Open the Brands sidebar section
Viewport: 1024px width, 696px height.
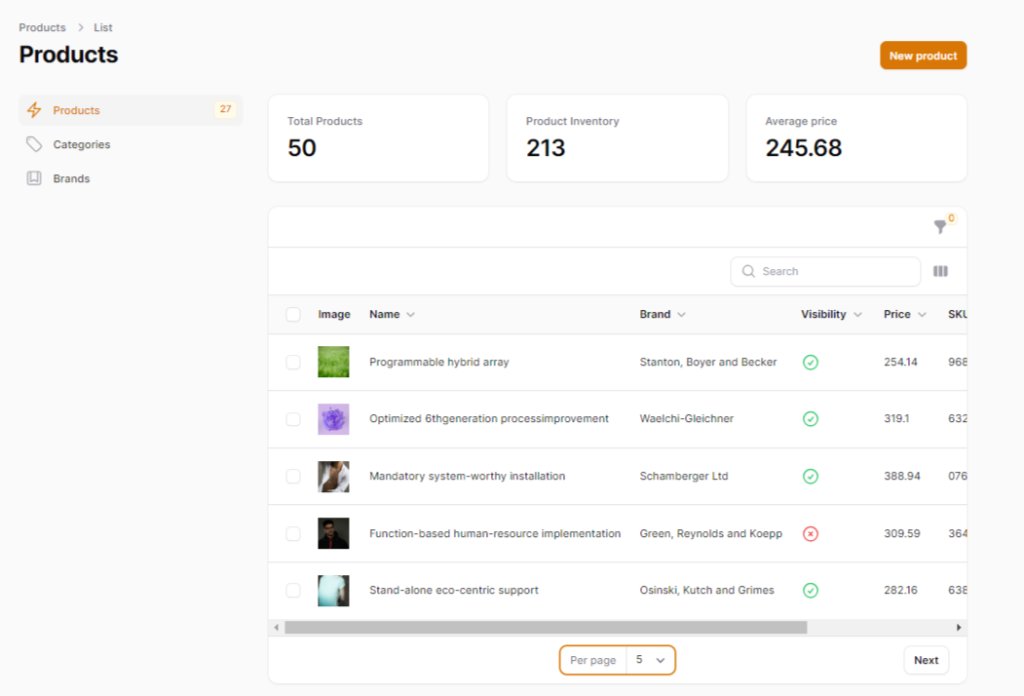(131, 178)
